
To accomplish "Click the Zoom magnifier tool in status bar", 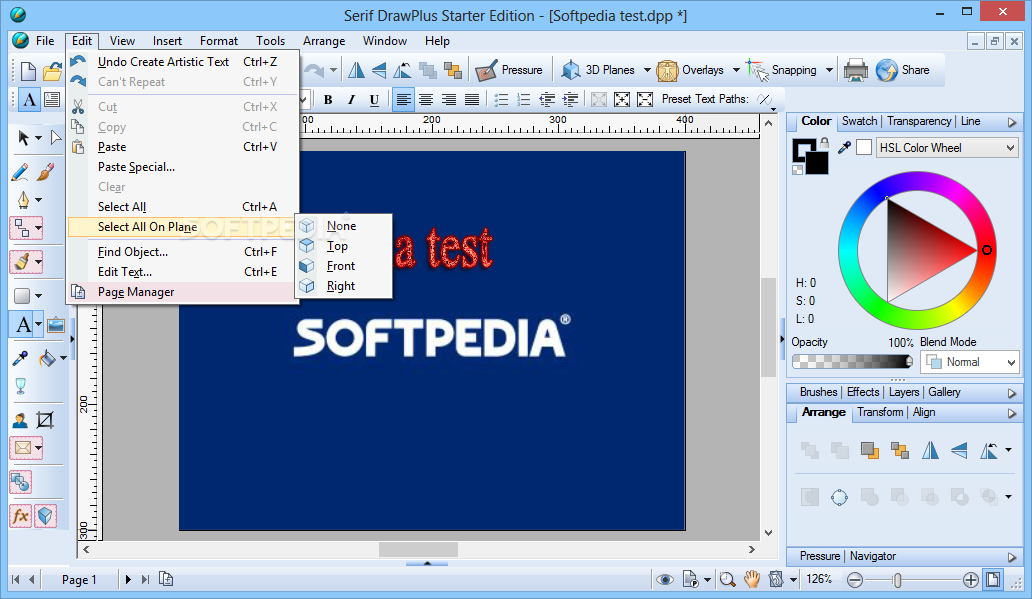I will [x=727, y=579].
